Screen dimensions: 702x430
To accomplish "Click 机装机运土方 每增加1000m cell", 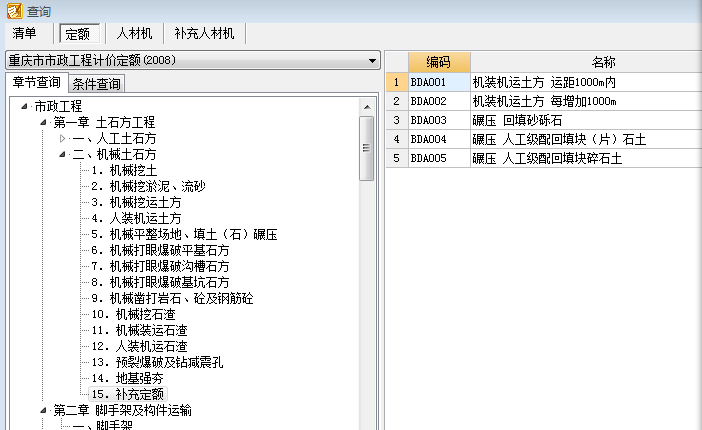I will point(586,101).
